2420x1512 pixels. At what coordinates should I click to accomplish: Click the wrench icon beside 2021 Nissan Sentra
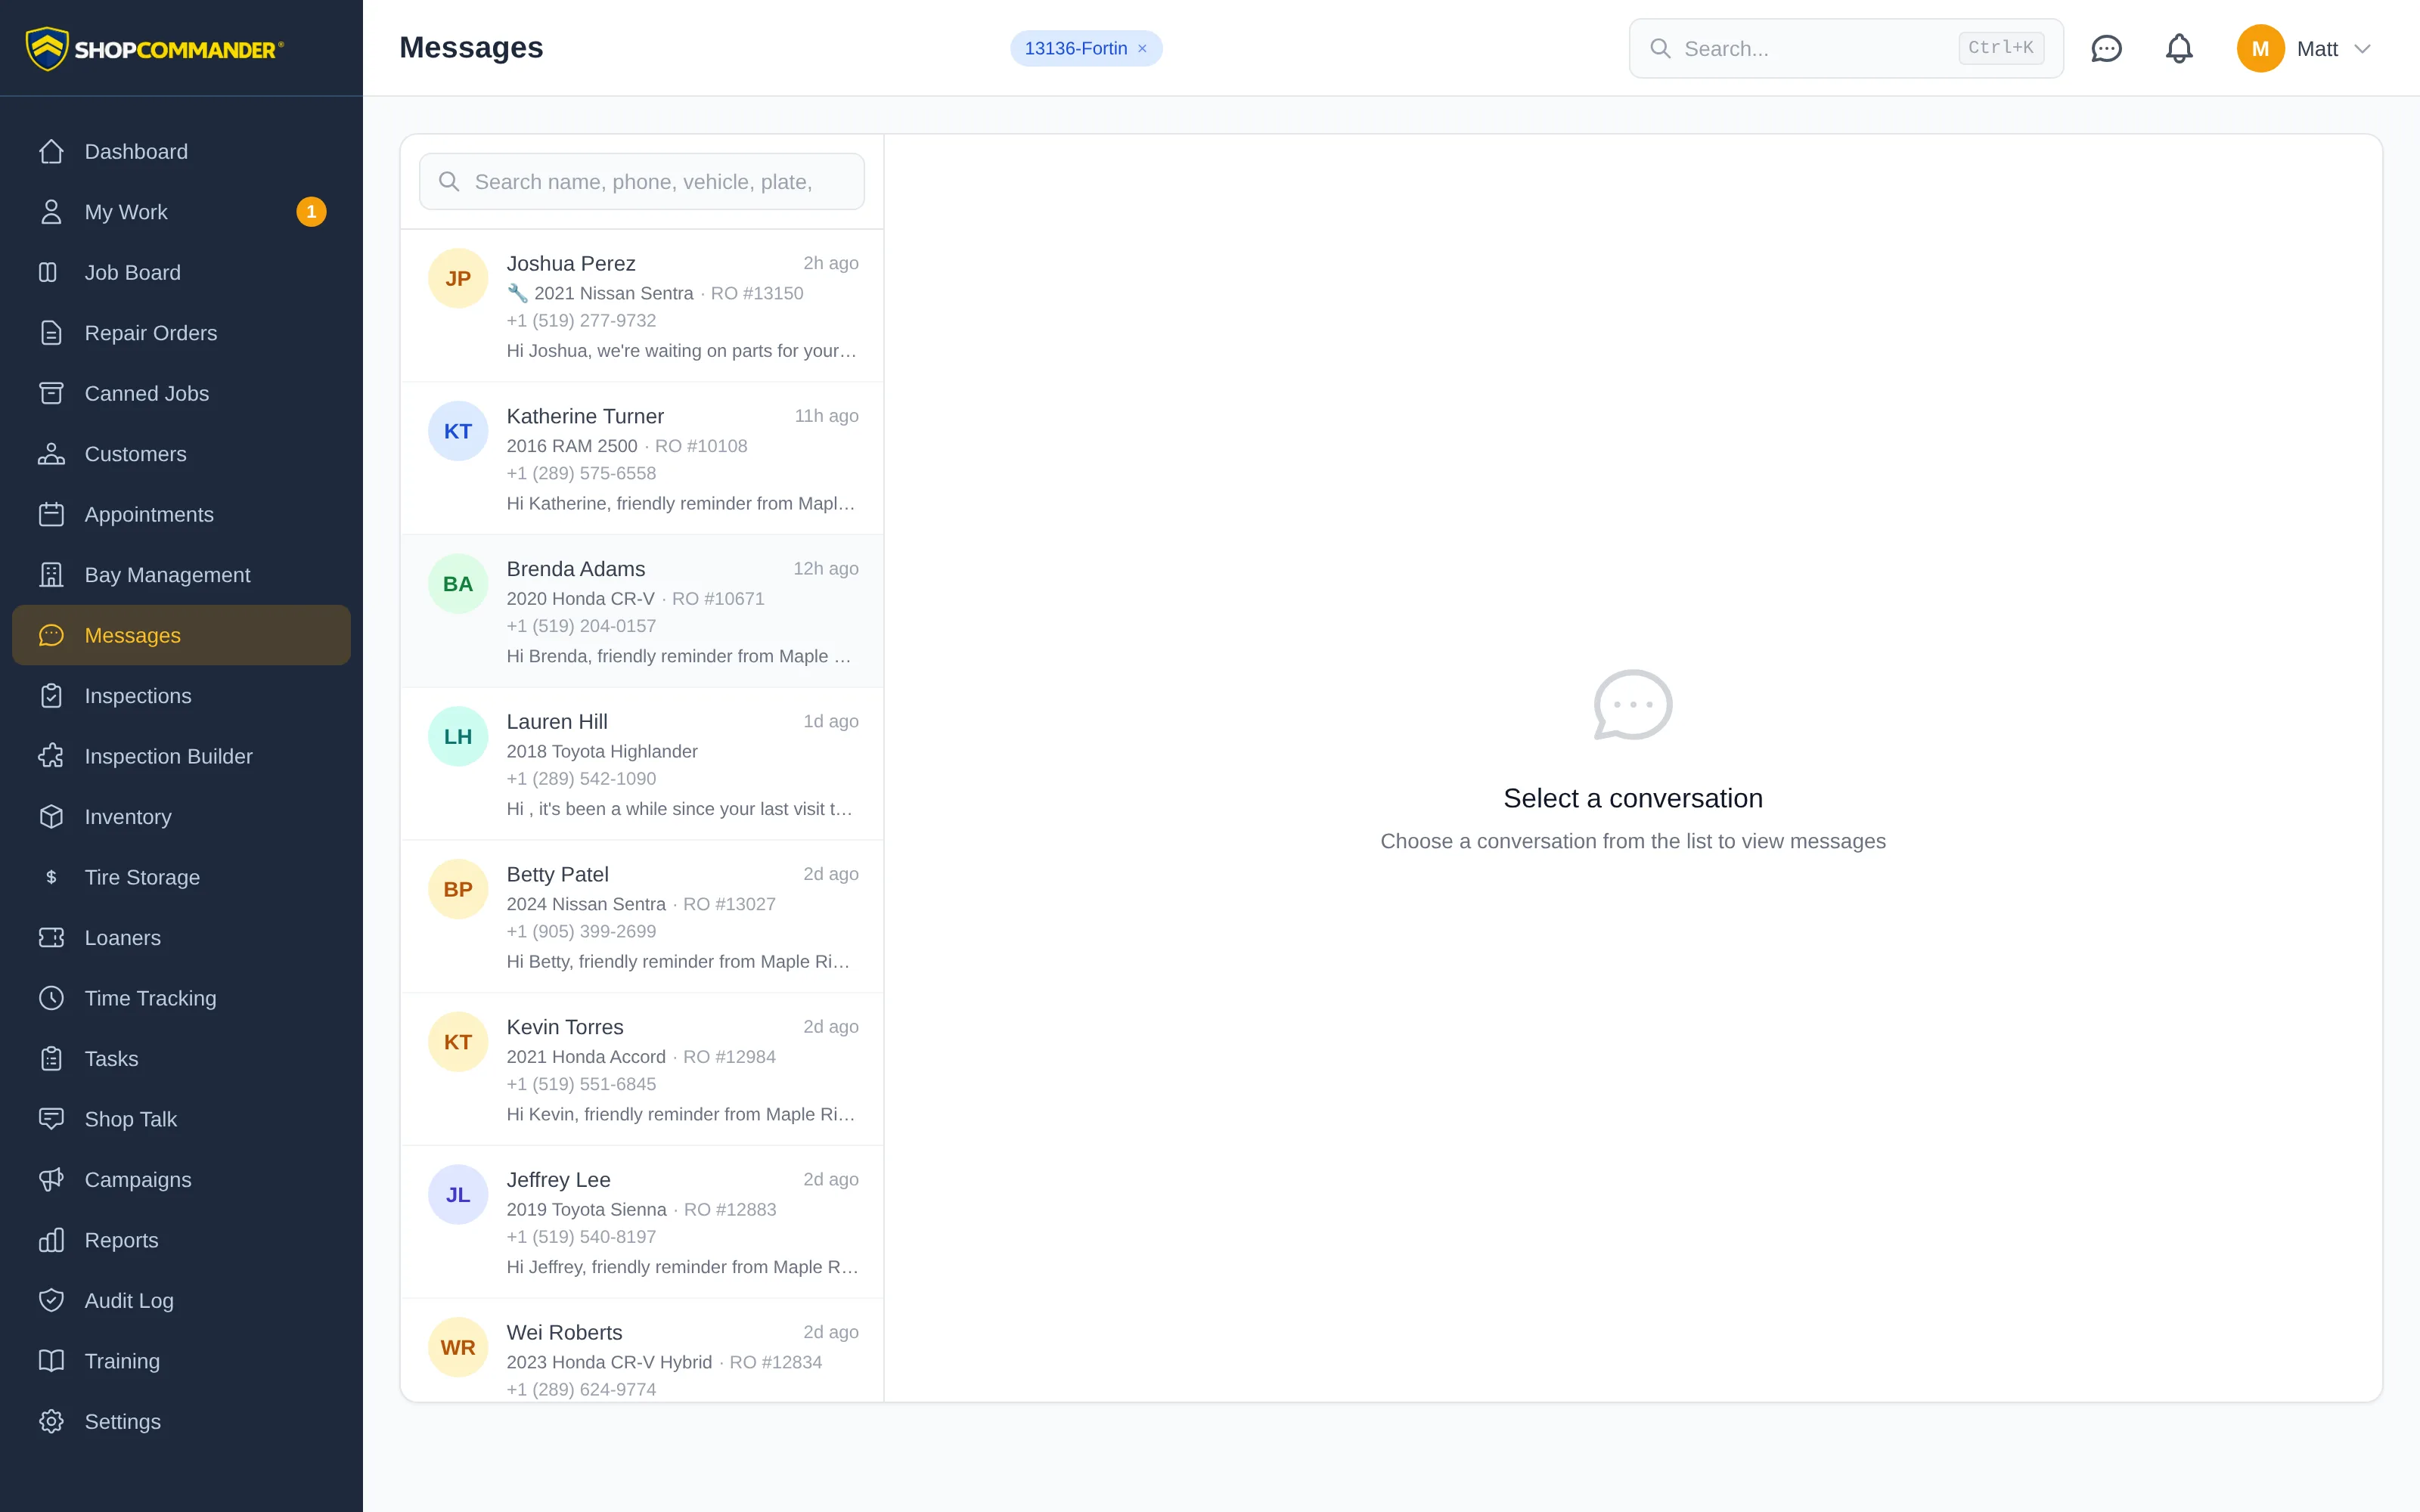coord(517,293)
